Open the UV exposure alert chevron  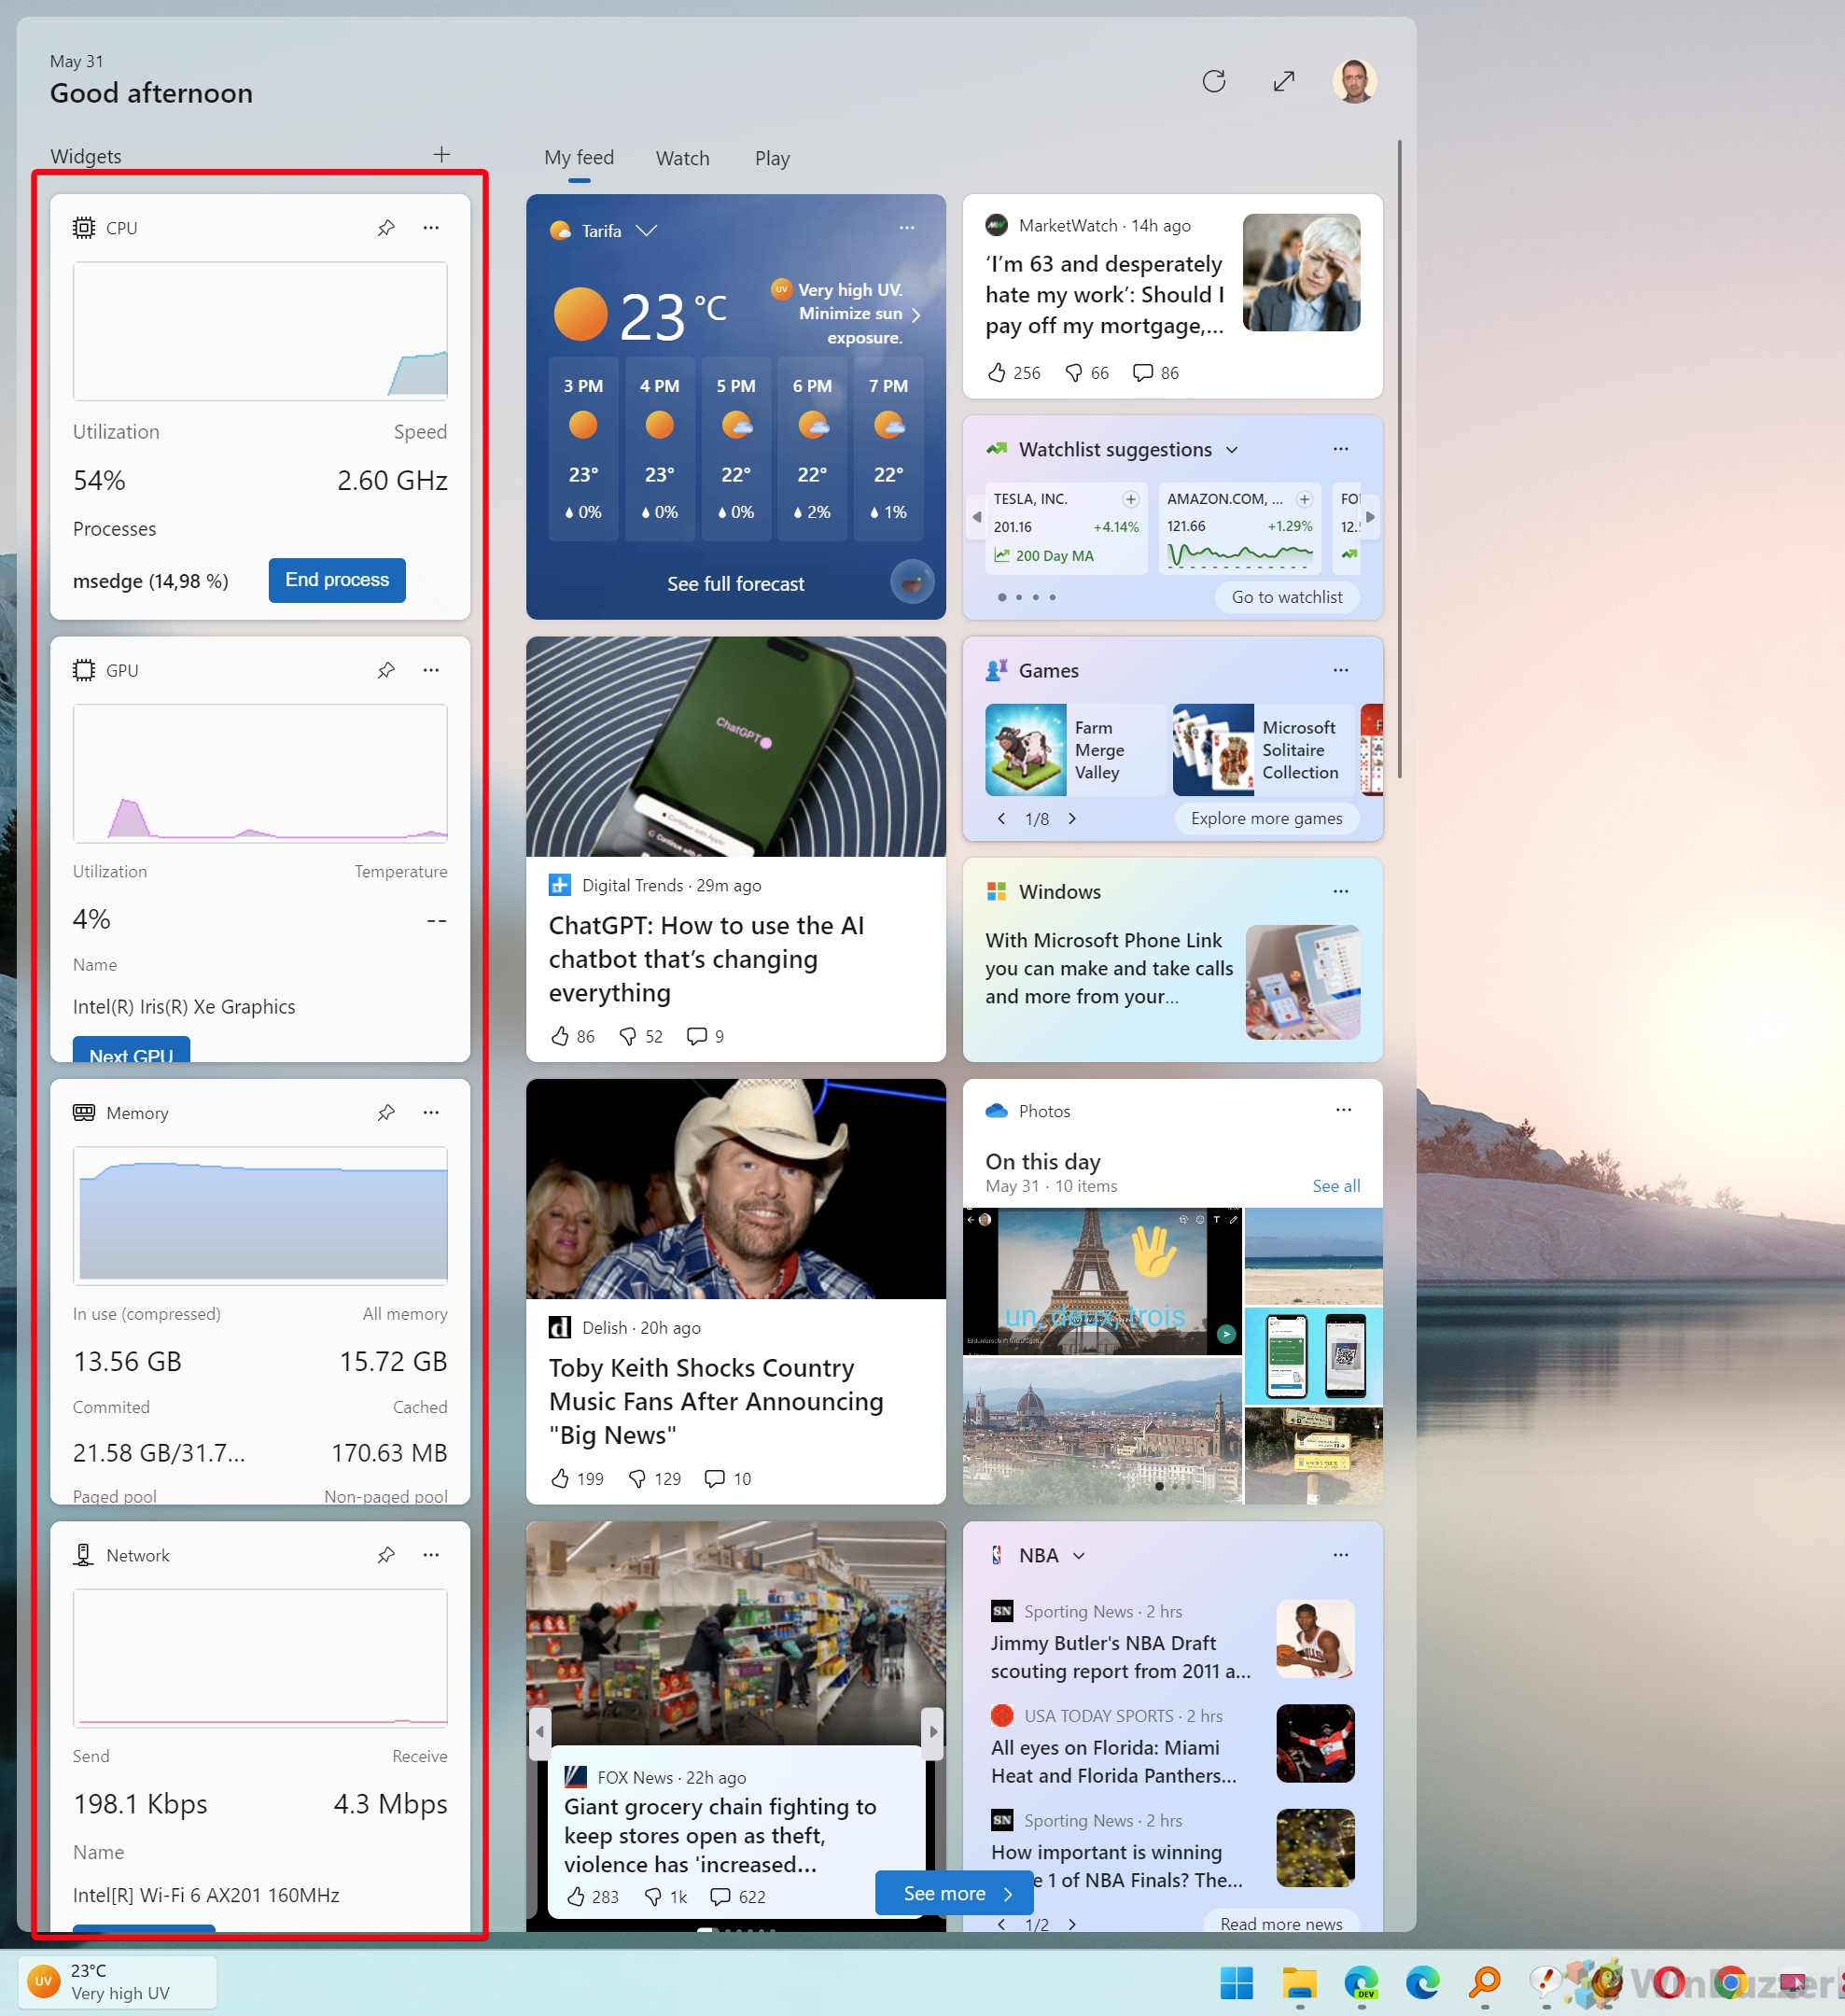[916, 314]
